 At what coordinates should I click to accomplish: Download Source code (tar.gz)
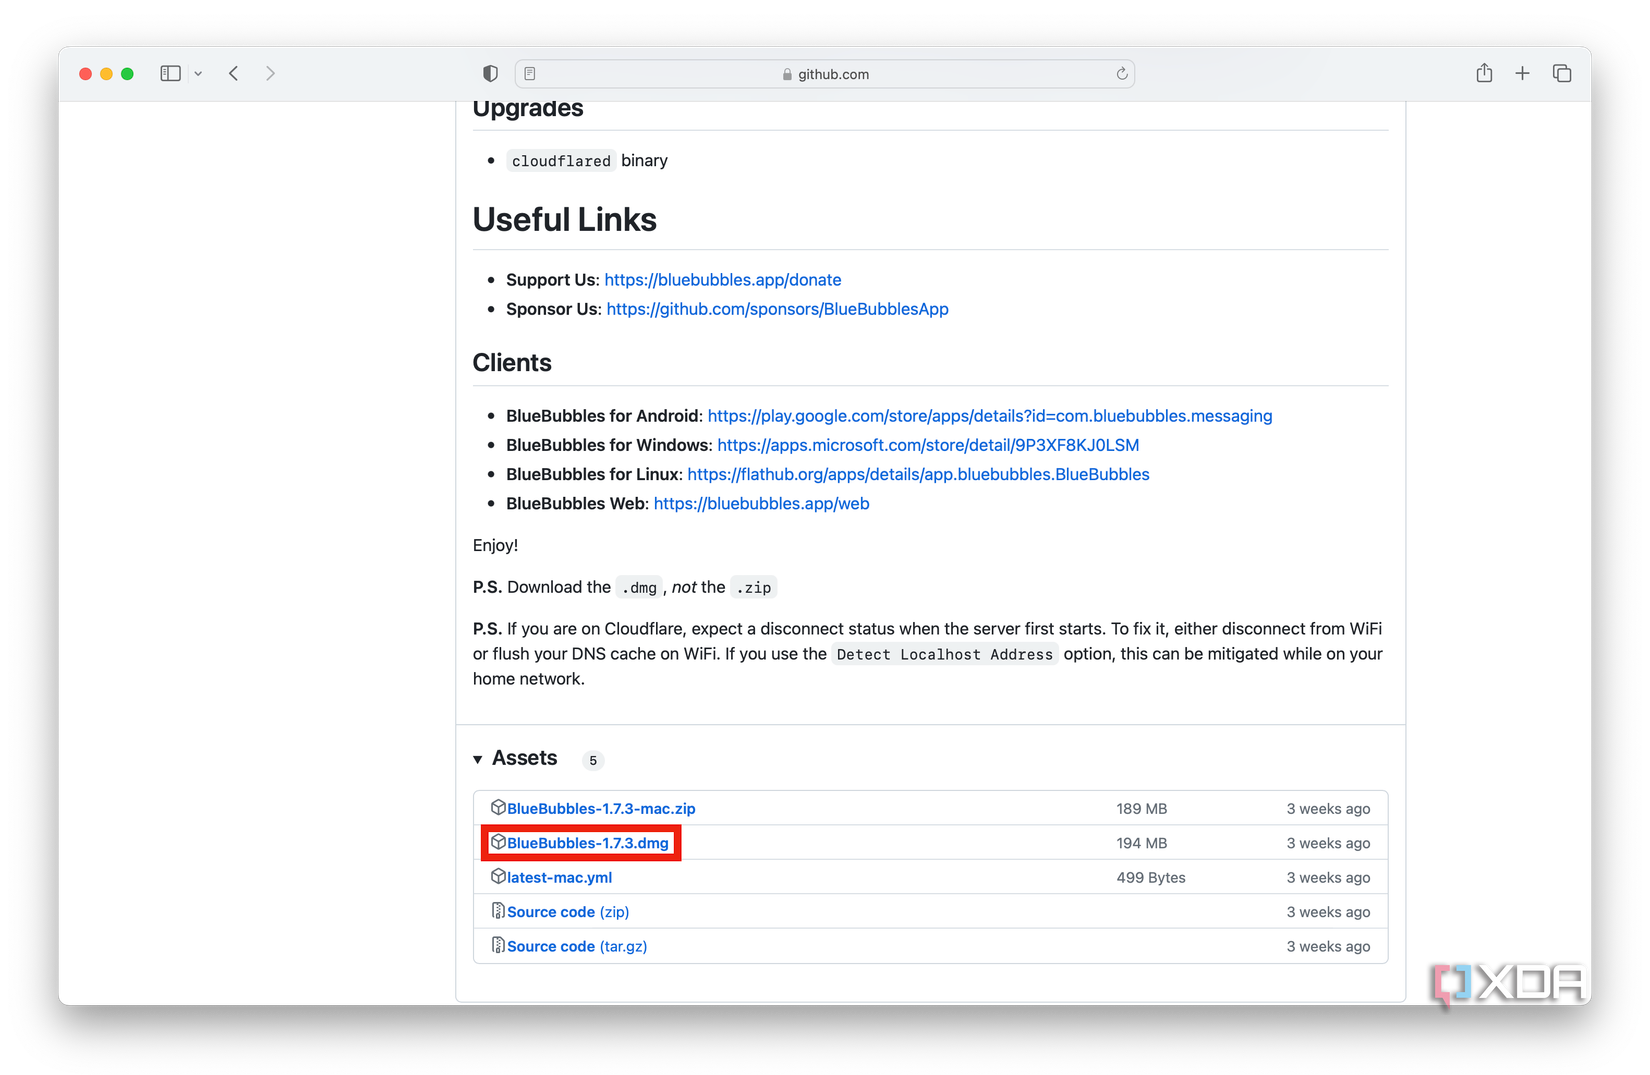click(576, 947)
